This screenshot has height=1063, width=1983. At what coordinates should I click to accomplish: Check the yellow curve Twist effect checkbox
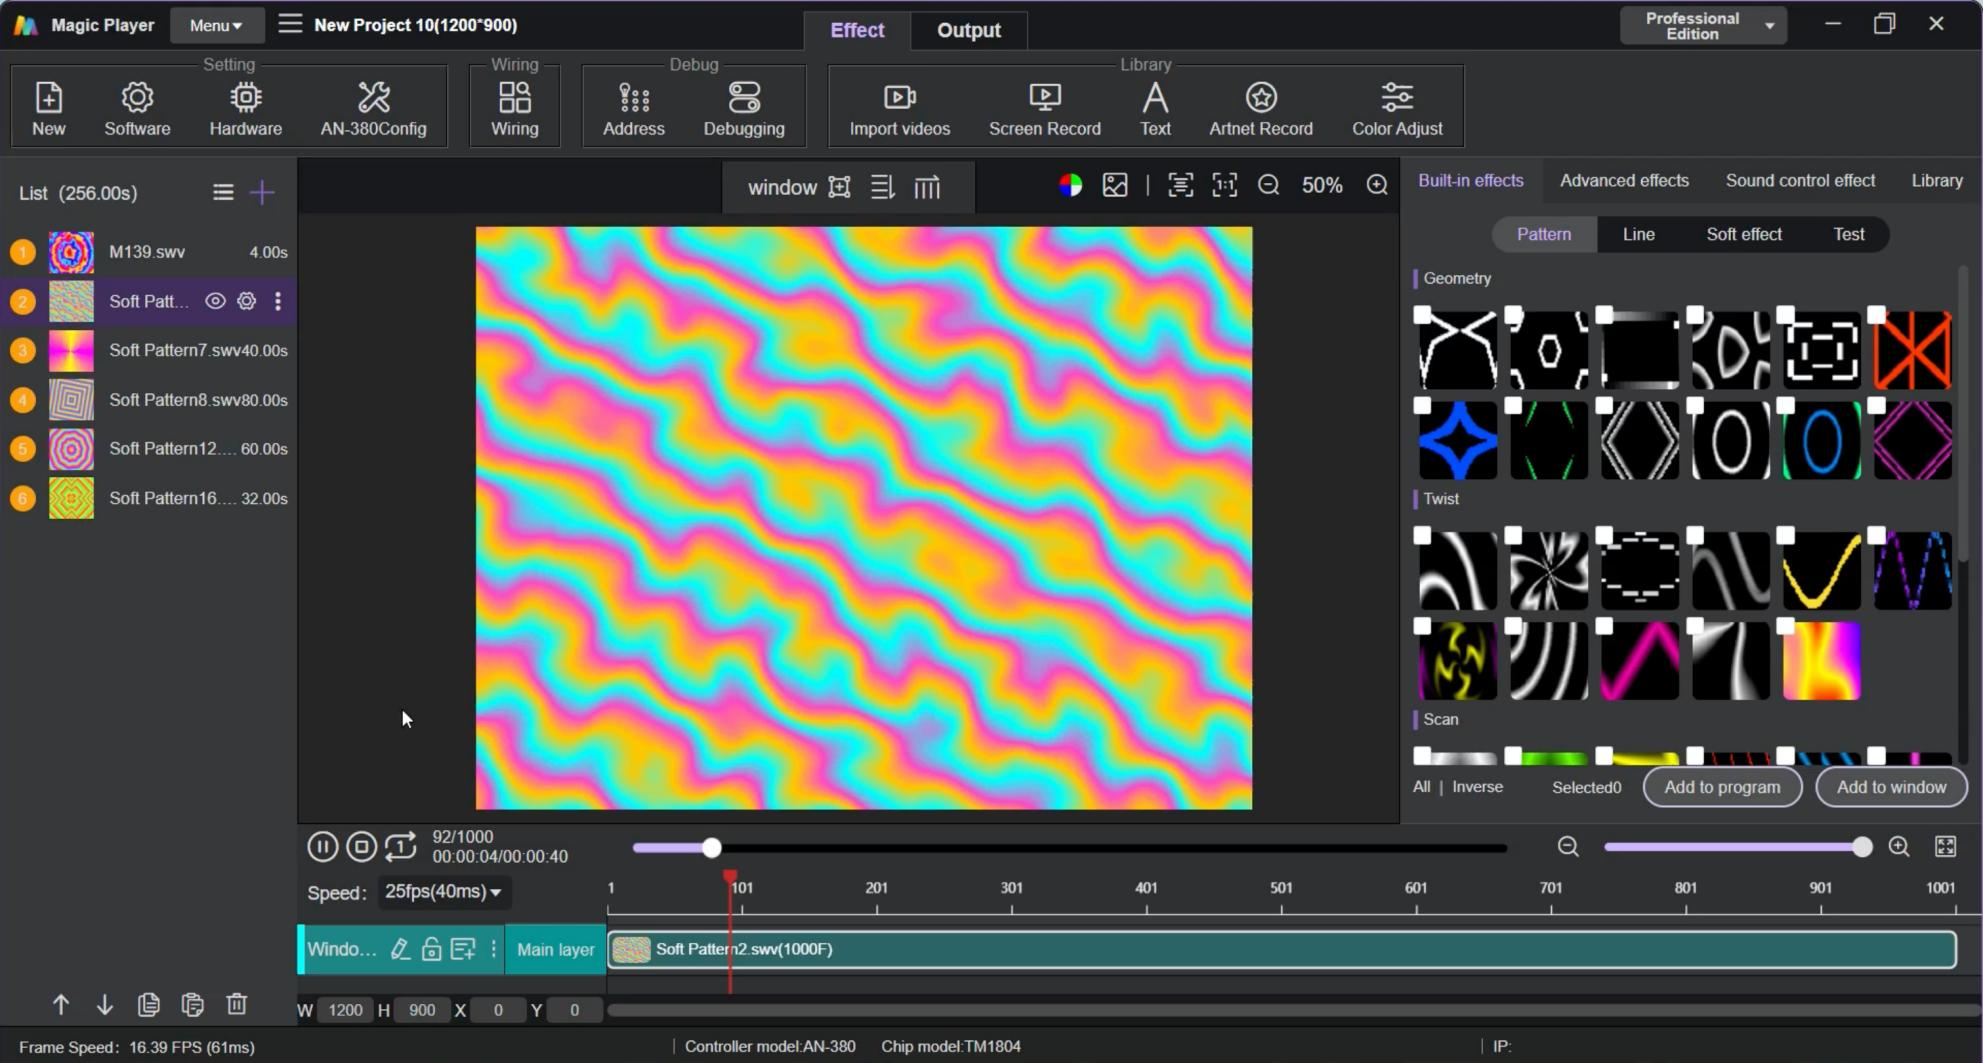(x=1785, y=536)
